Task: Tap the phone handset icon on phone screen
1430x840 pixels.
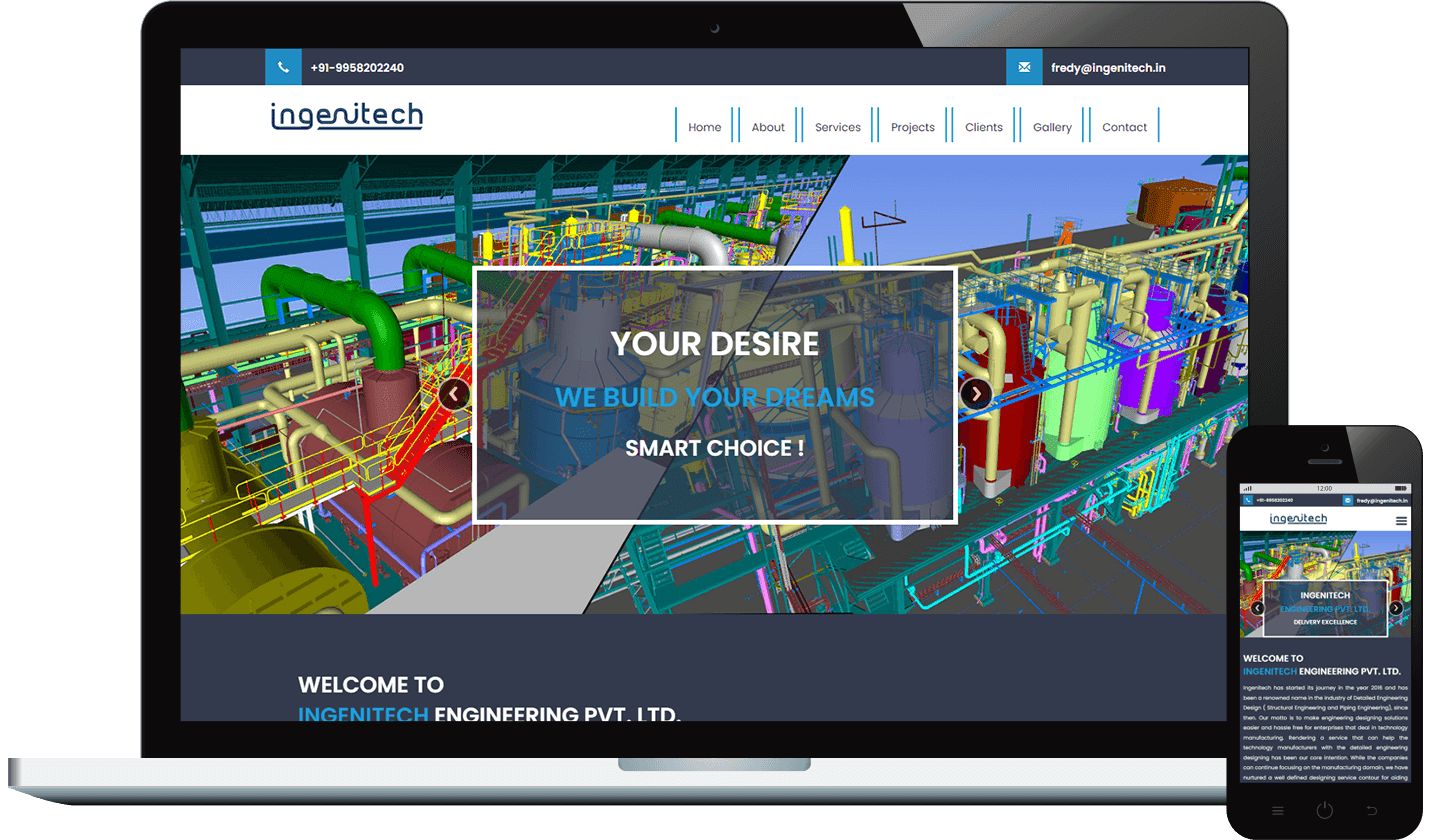Action: point(1248,500)
